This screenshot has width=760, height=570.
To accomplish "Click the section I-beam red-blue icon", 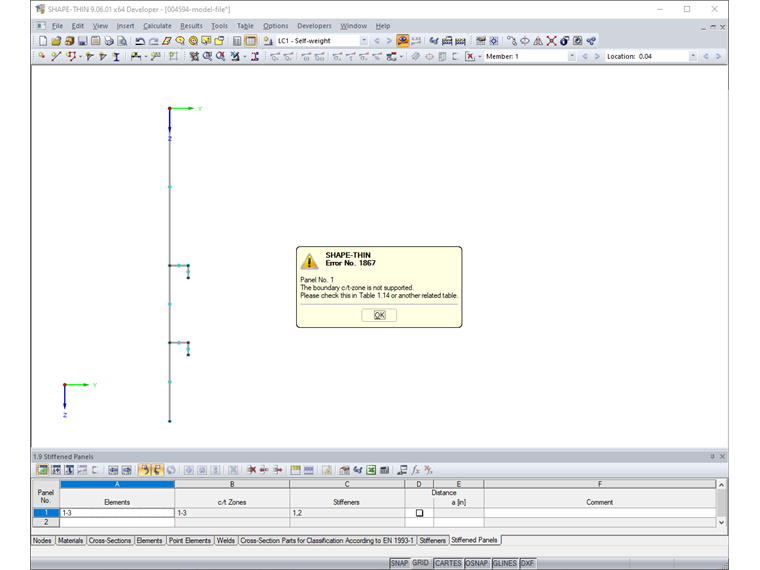I will [x=255, y=57].
